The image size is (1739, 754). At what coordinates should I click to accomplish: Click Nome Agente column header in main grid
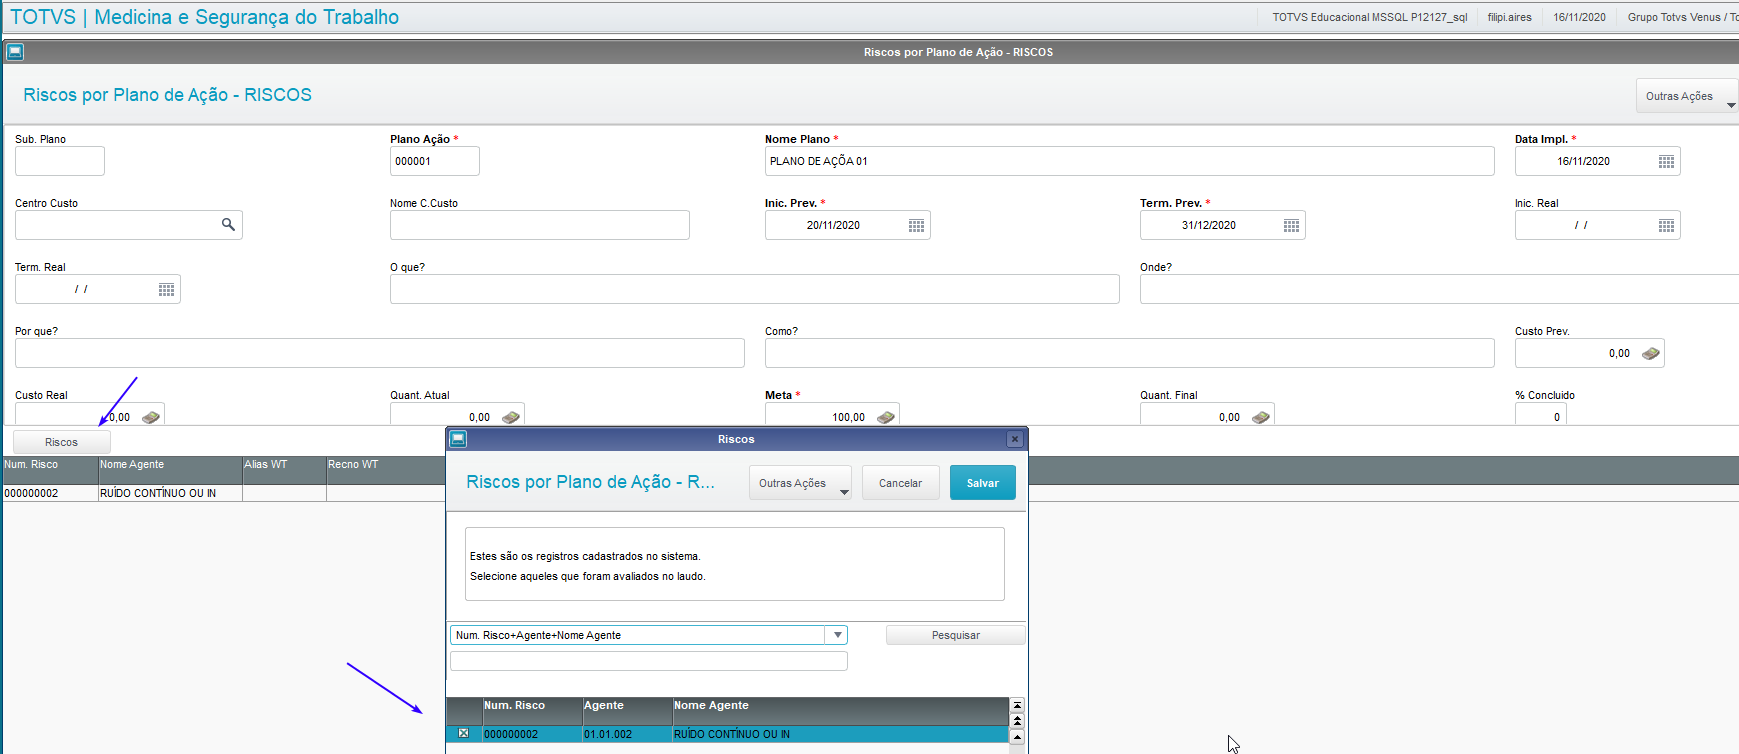click(170, 471)
